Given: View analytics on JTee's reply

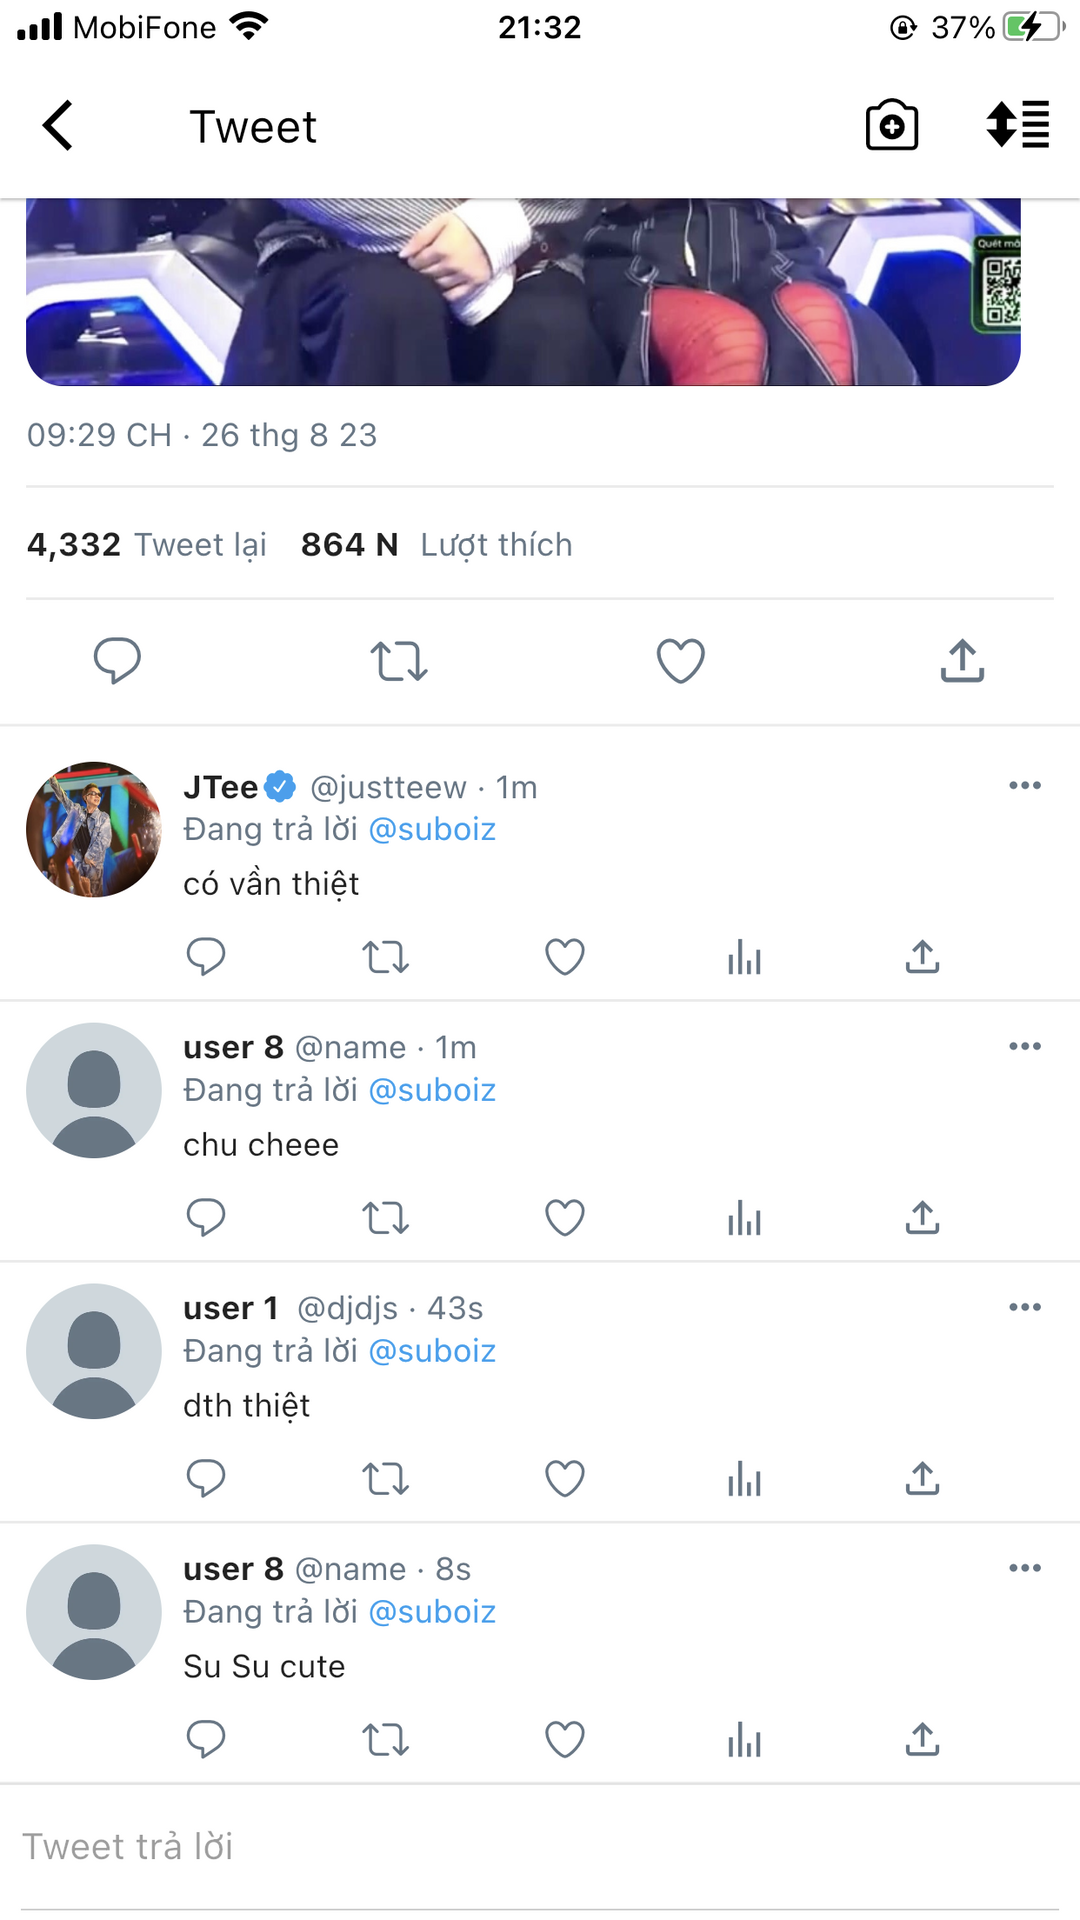Looking at the screenshot, I should (744, 957).
